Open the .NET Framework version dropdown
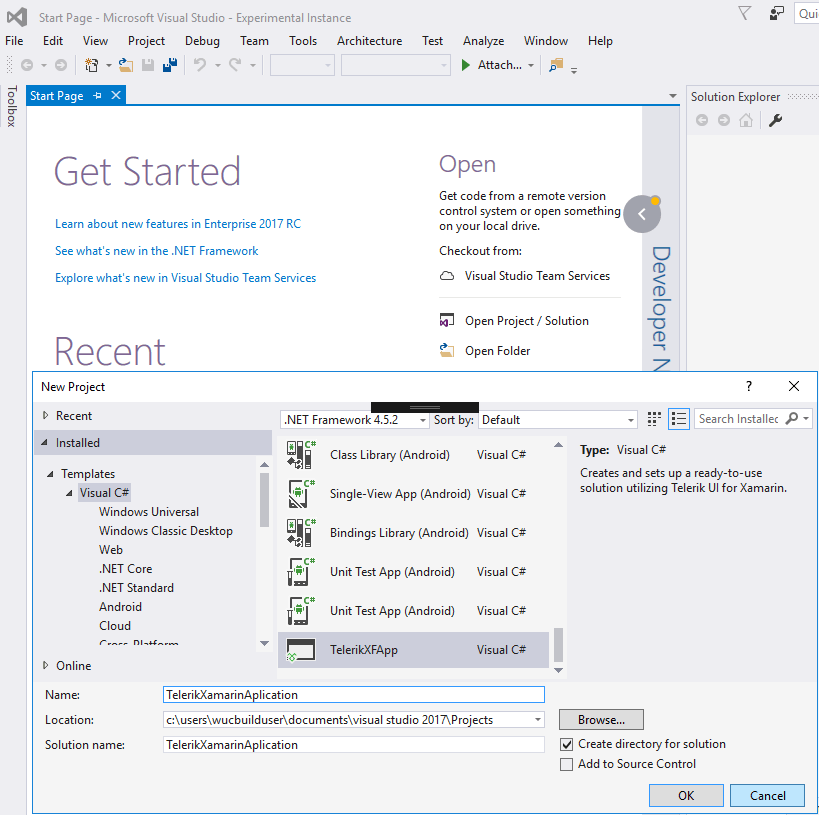Viewport: 819px width, 815px height. (x=355, y=420)
